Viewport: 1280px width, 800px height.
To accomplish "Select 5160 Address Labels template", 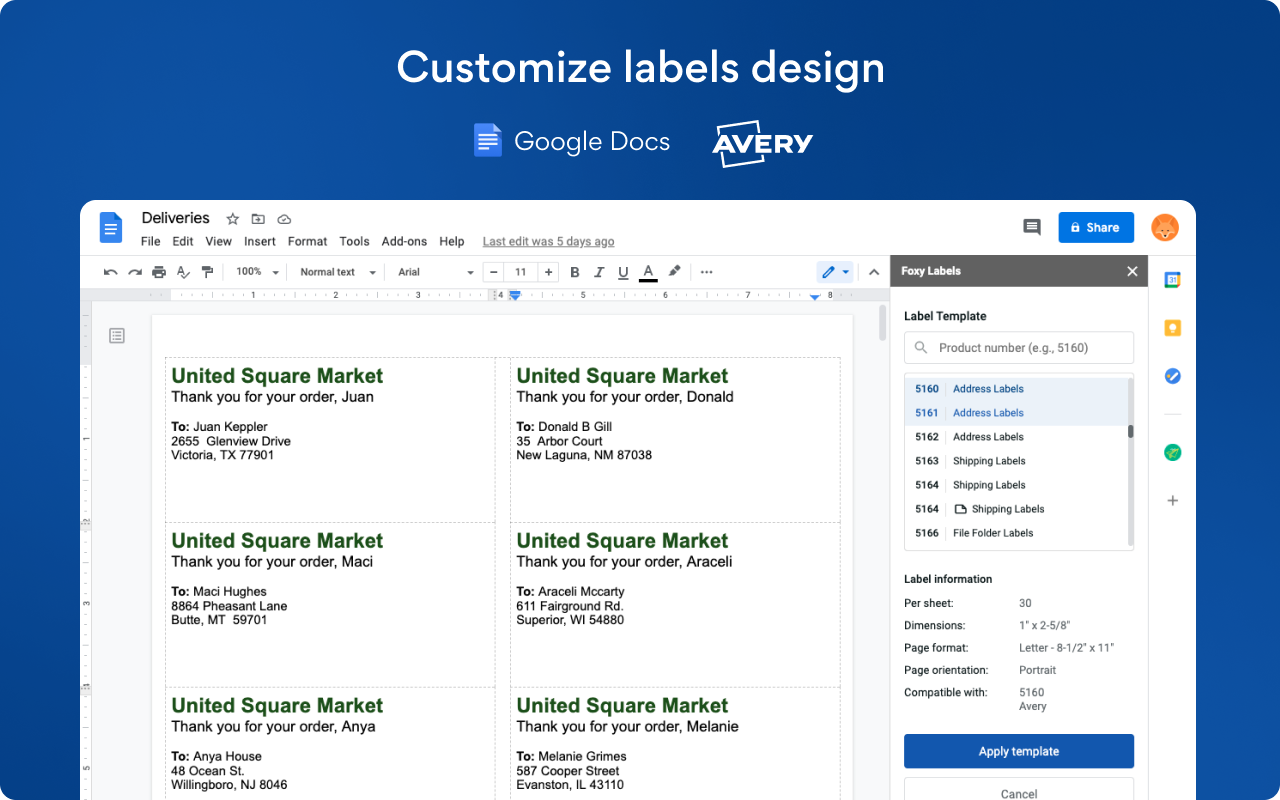I will click(1016, 389).
